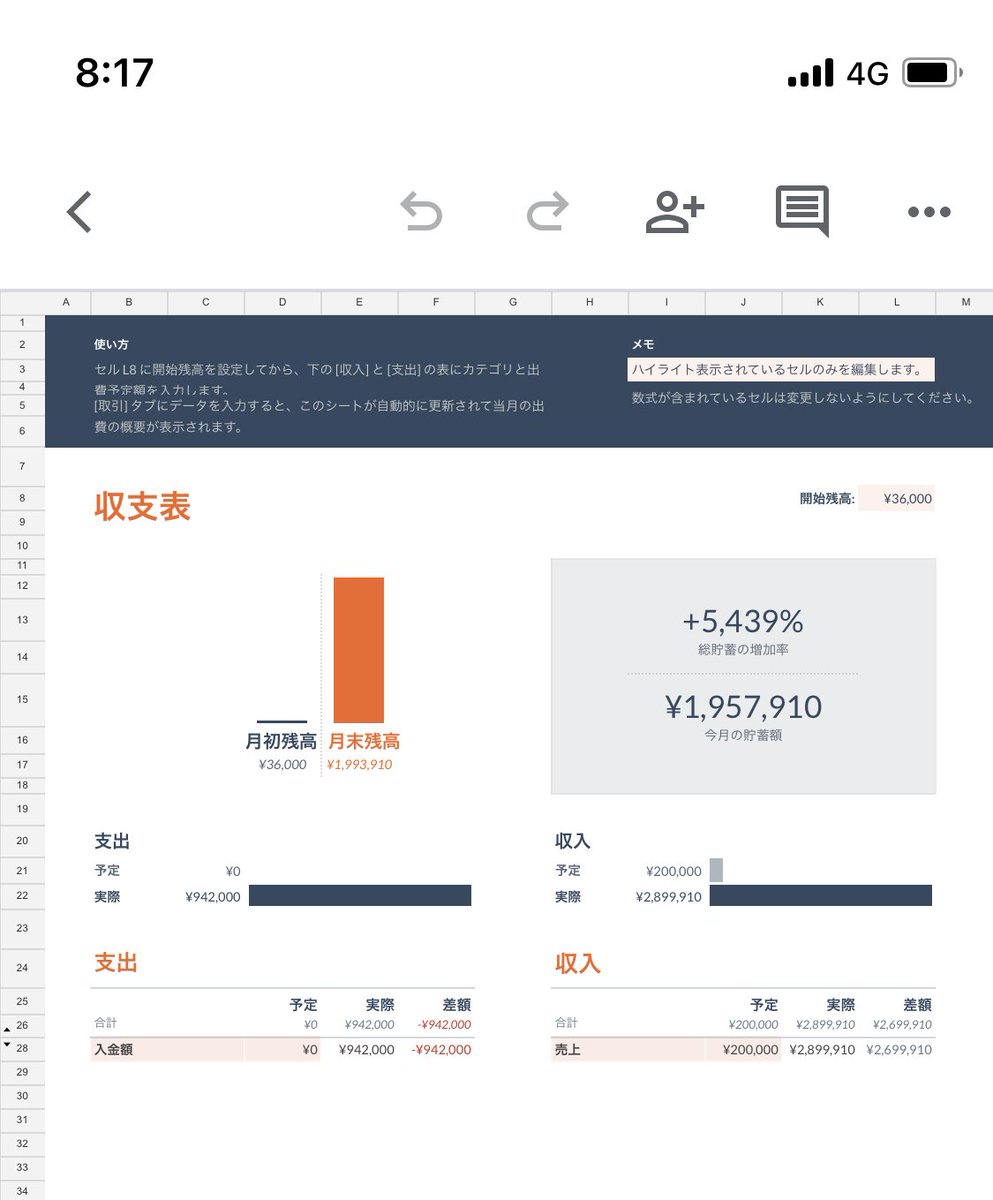
Task: Select the ¥1,957,910 savings summary box
Action: (742, 707)
